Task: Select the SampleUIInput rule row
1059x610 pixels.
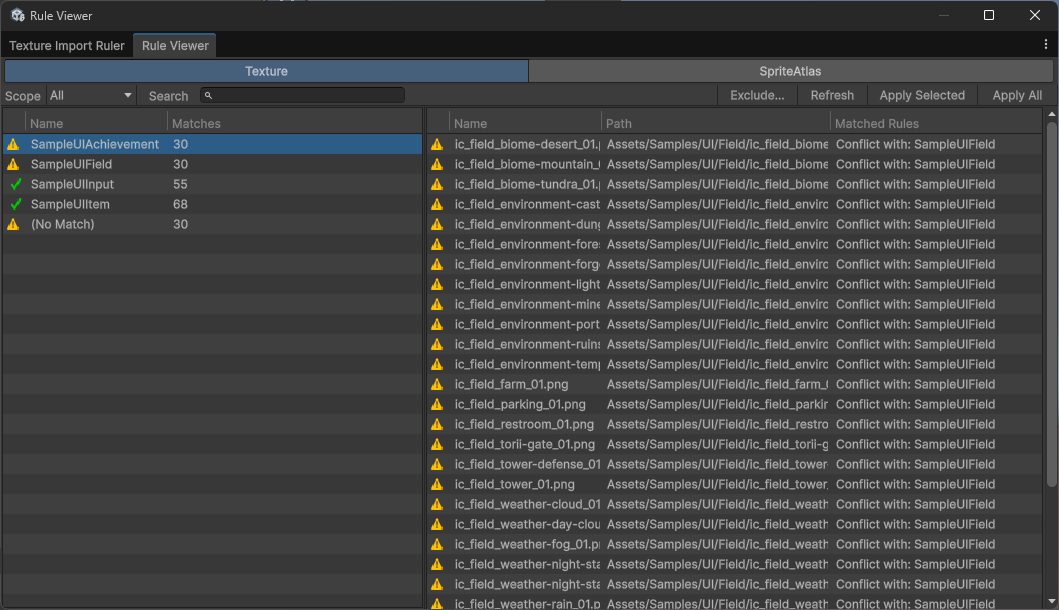Action: coord(213,184)
